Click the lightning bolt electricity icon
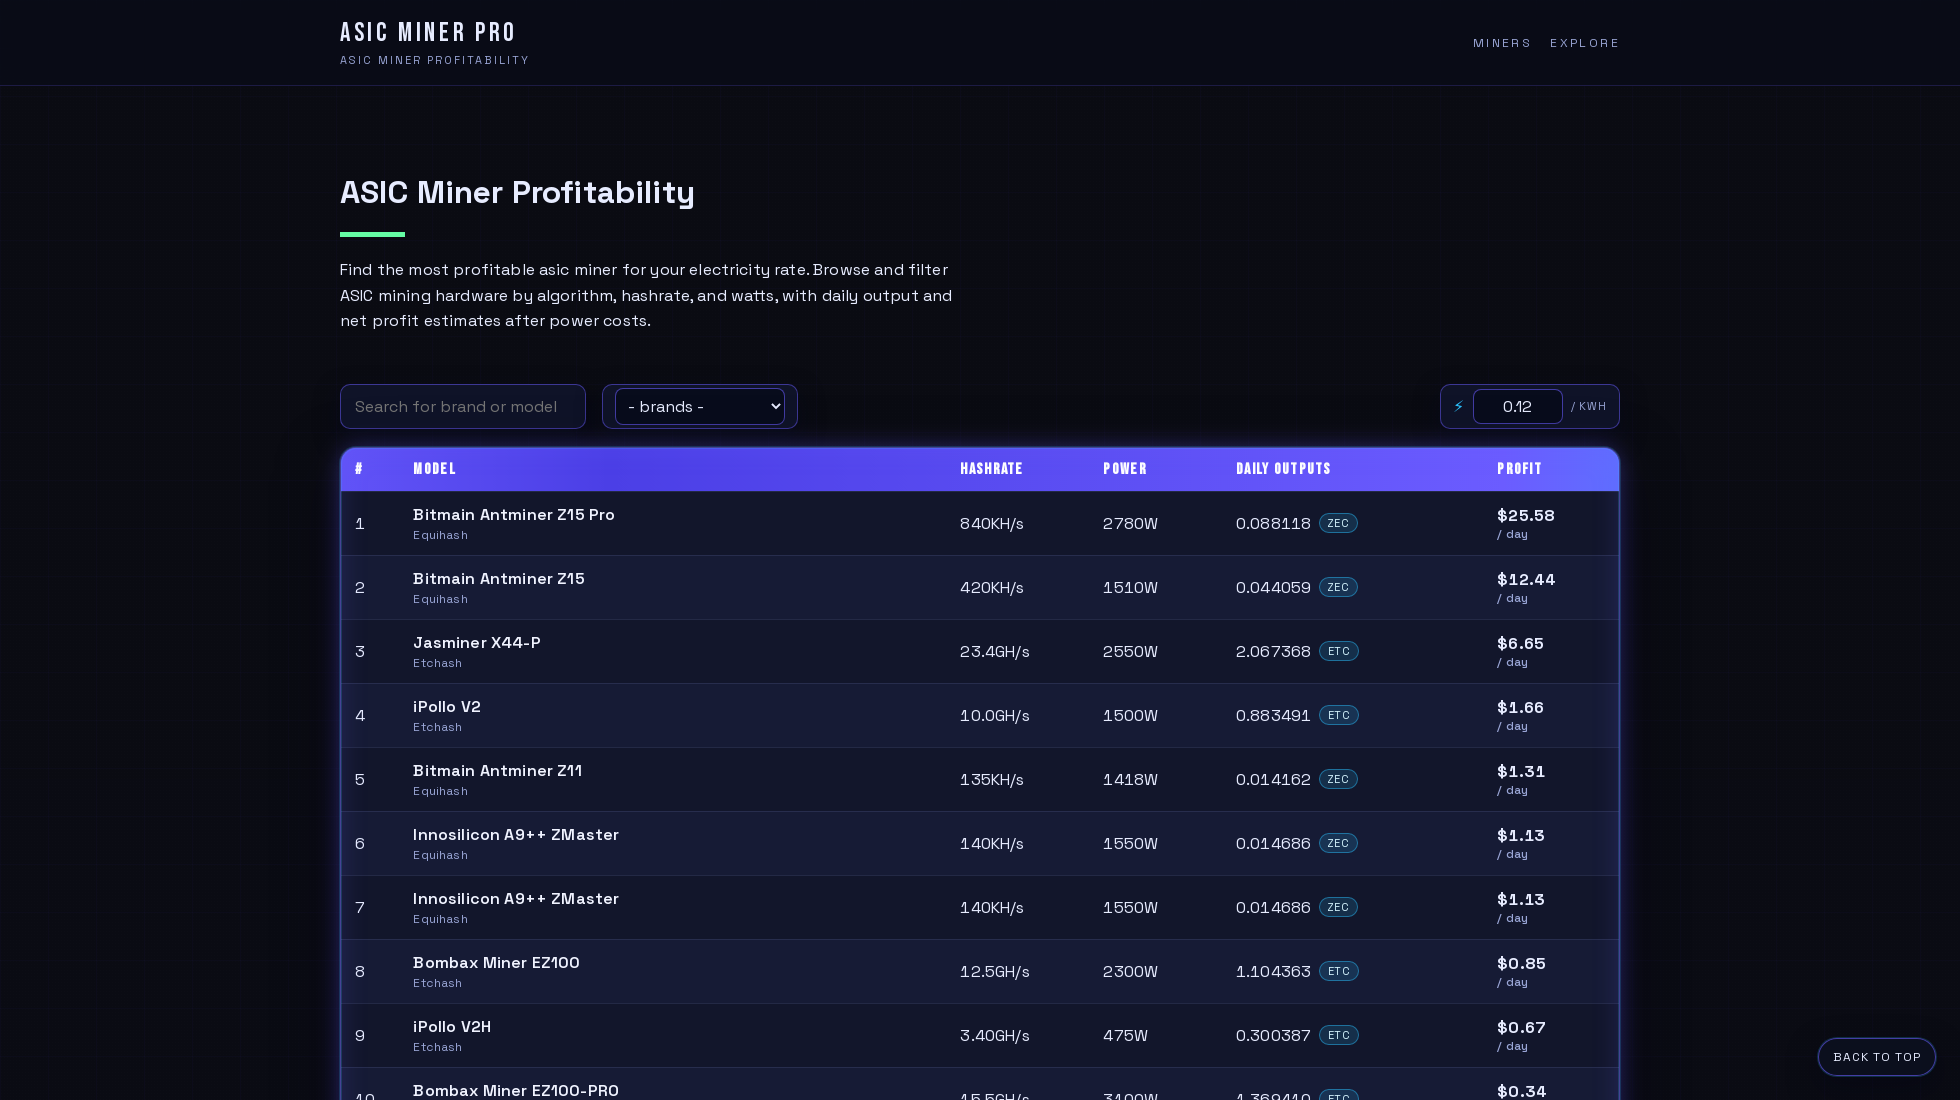The width and height of the screenshot is (1960, 1100). (1459, 406)
